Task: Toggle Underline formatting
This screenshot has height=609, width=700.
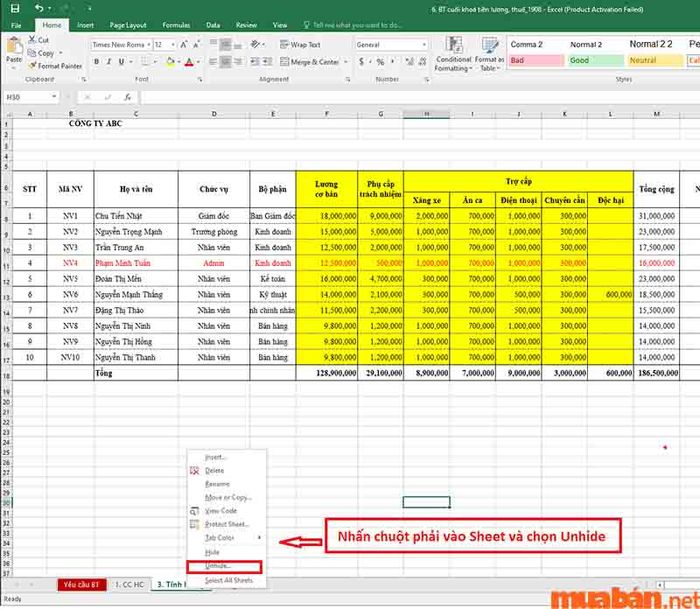Action: tap(121, 62)
